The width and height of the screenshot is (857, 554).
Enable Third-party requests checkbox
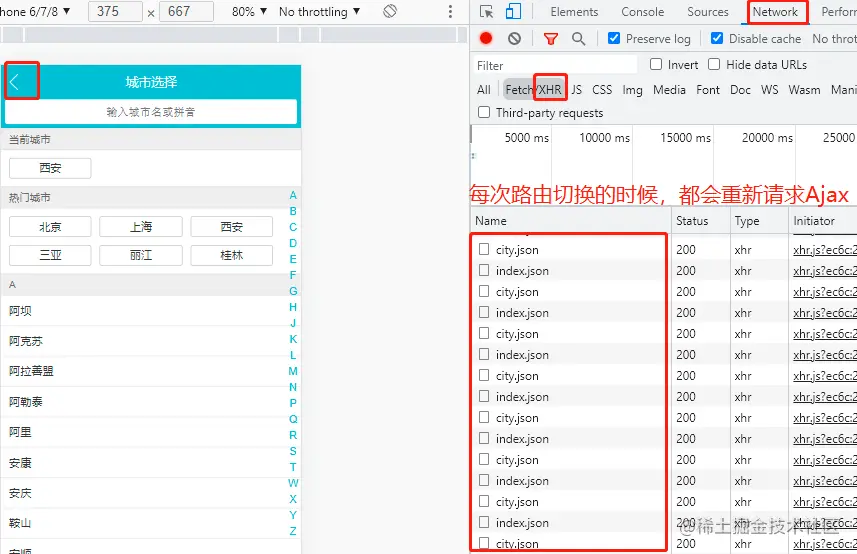point(484,112)
